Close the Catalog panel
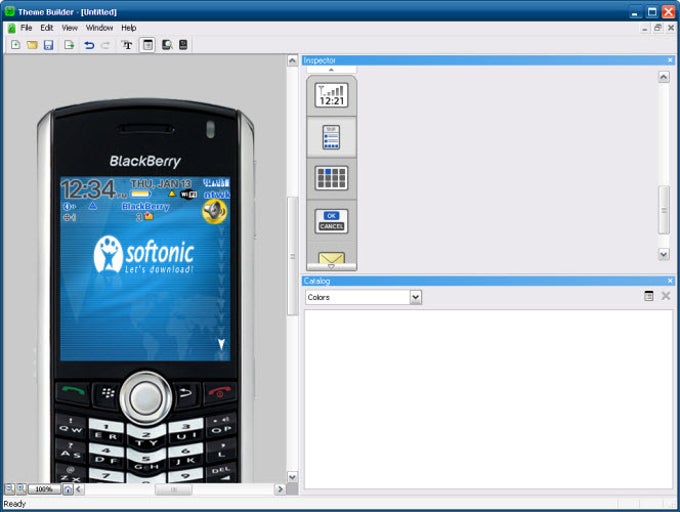This screenshot has height=512, width=680. [x=670, y=281]
